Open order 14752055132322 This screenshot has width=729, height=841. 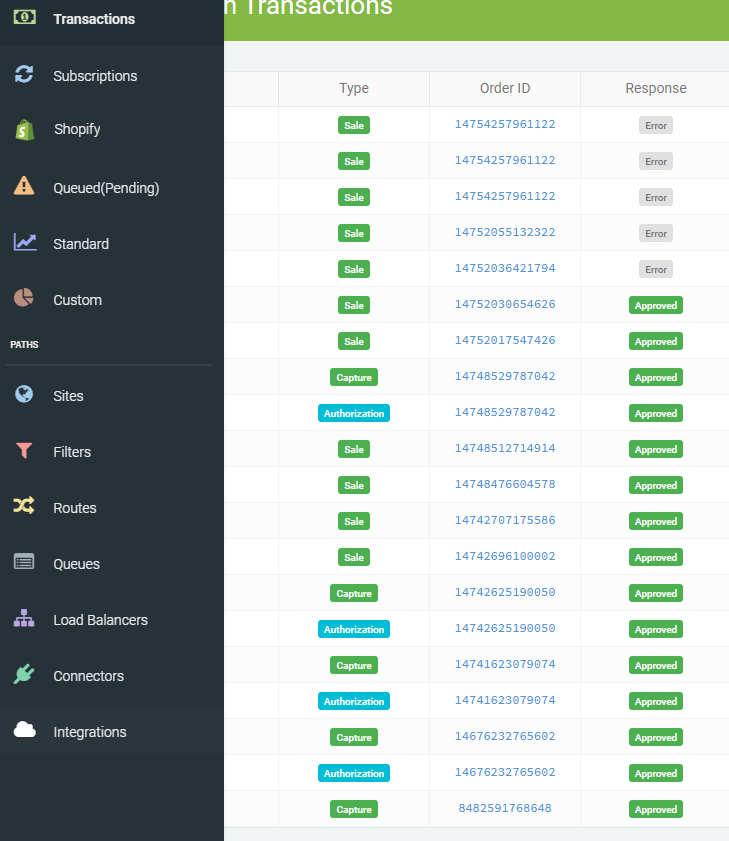pos(505,232)
